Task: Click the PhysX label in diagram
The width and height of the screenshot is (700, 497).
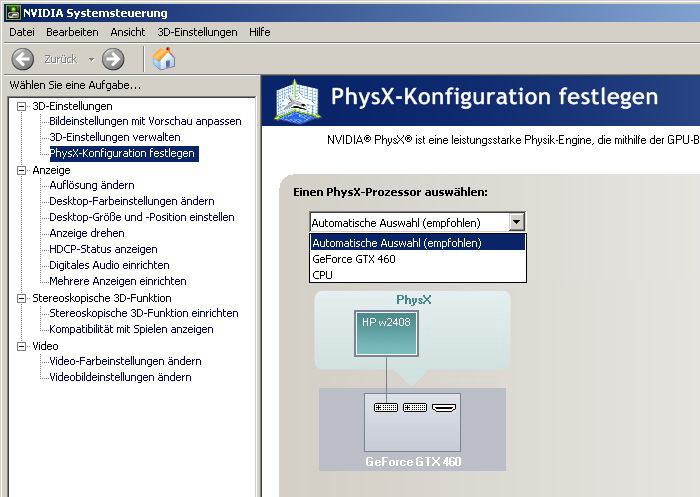Action: 414,300
